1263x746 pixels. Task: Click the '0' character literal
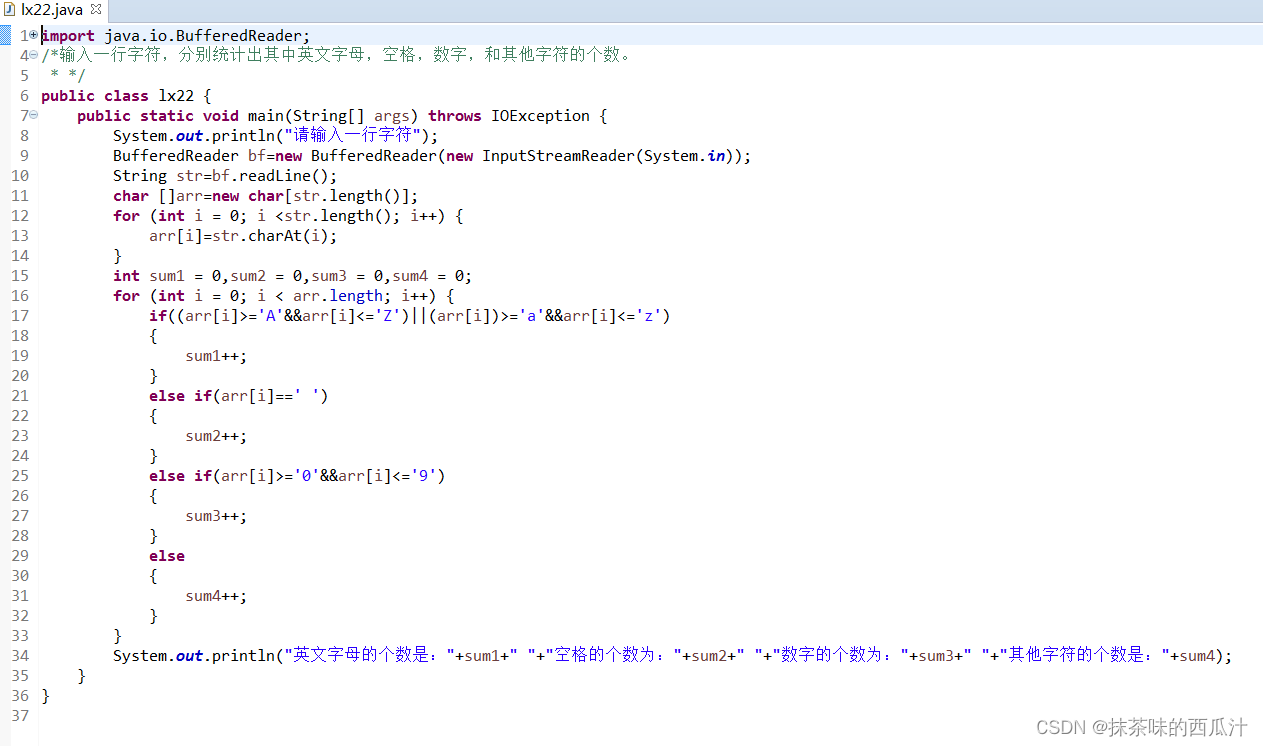pyautogui.click(x=306, y=476)
